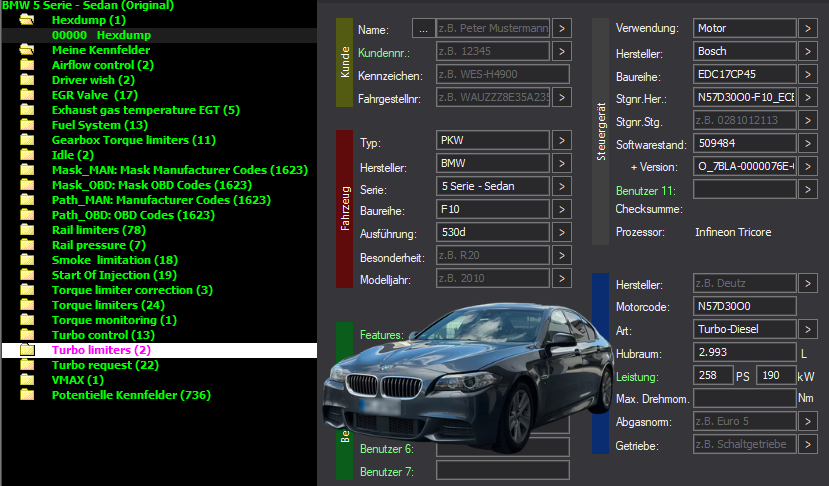This screenshot has height=486, width=829.
Task: Click the Max. Drehmom. Nm field
Action: [744, 398]
